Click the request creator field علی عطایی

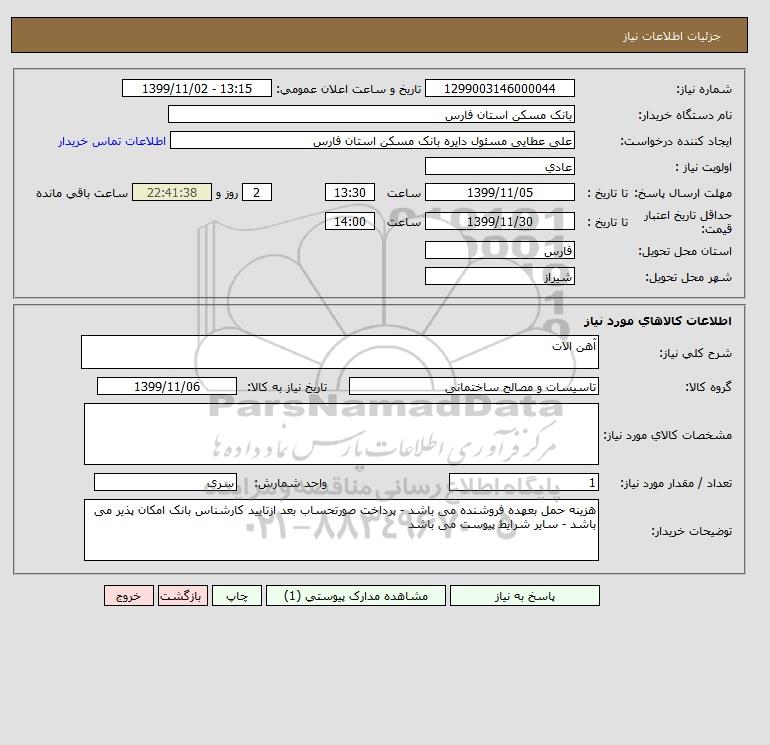[x=372, y=140]
